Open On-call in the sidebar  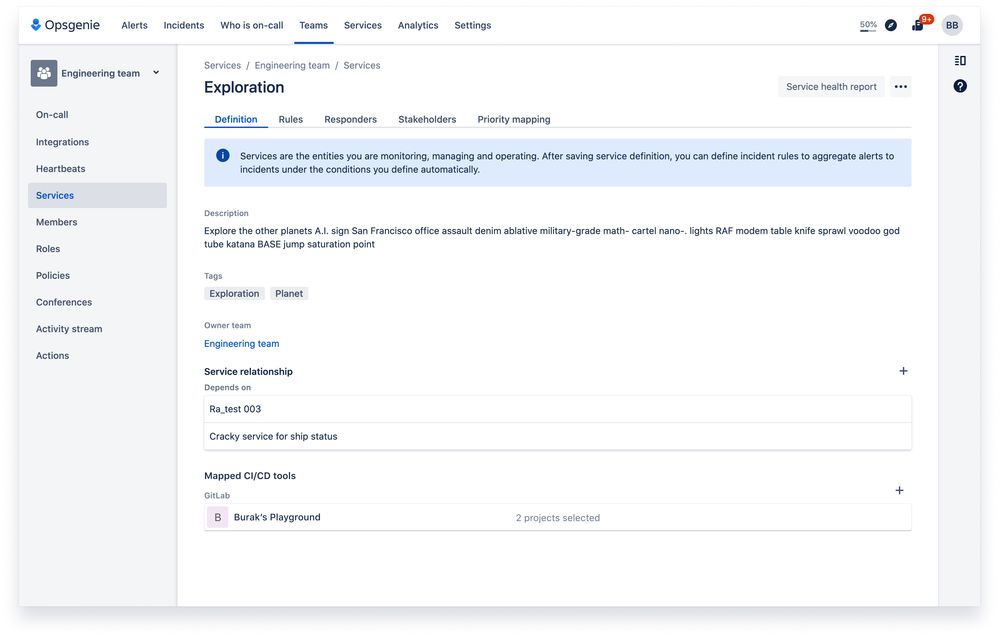(97, 115)
